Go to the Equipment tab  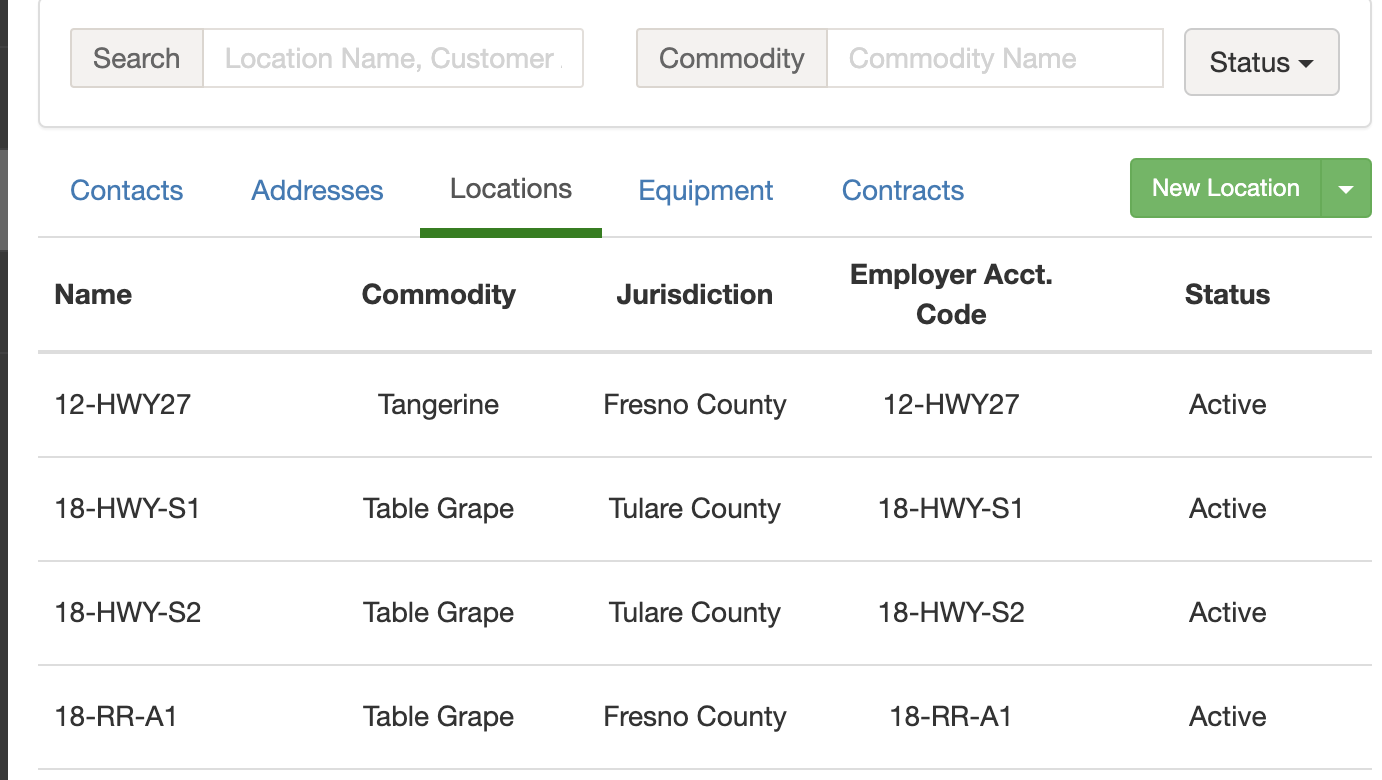(x=706, y=190)
